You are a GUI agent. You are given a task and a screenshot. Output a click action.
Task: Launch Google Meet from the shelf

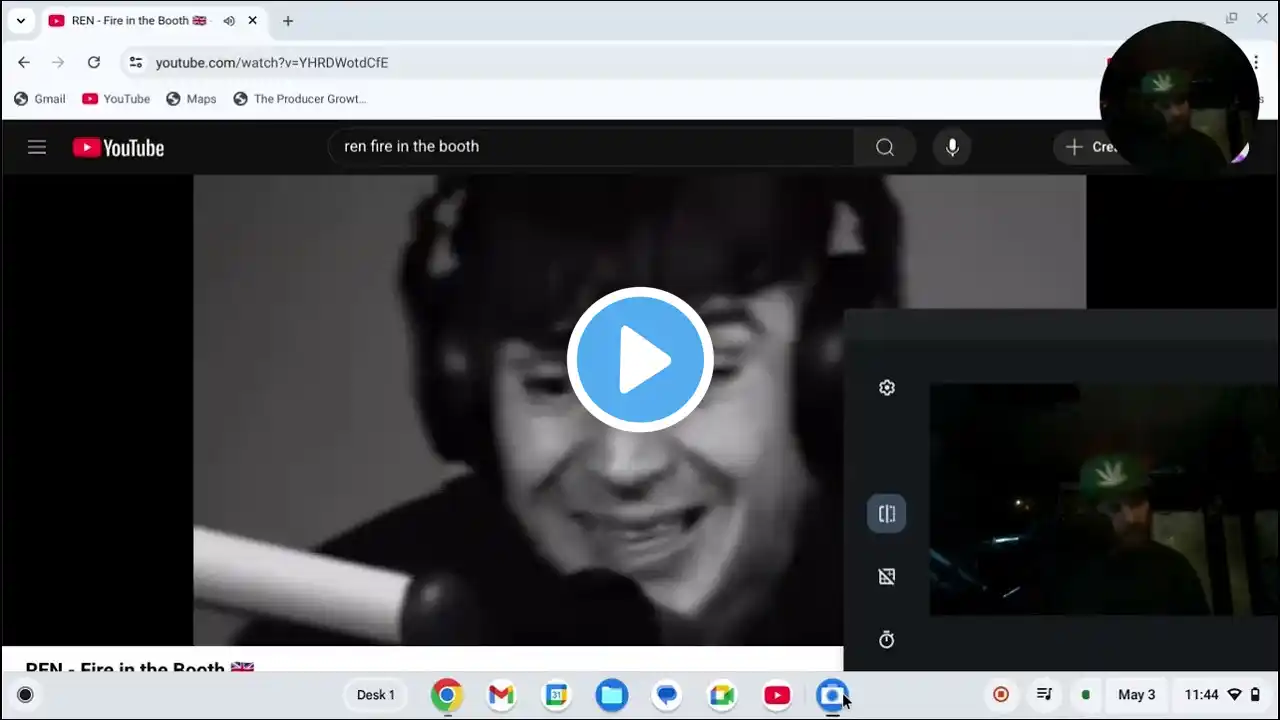(722, 695)
